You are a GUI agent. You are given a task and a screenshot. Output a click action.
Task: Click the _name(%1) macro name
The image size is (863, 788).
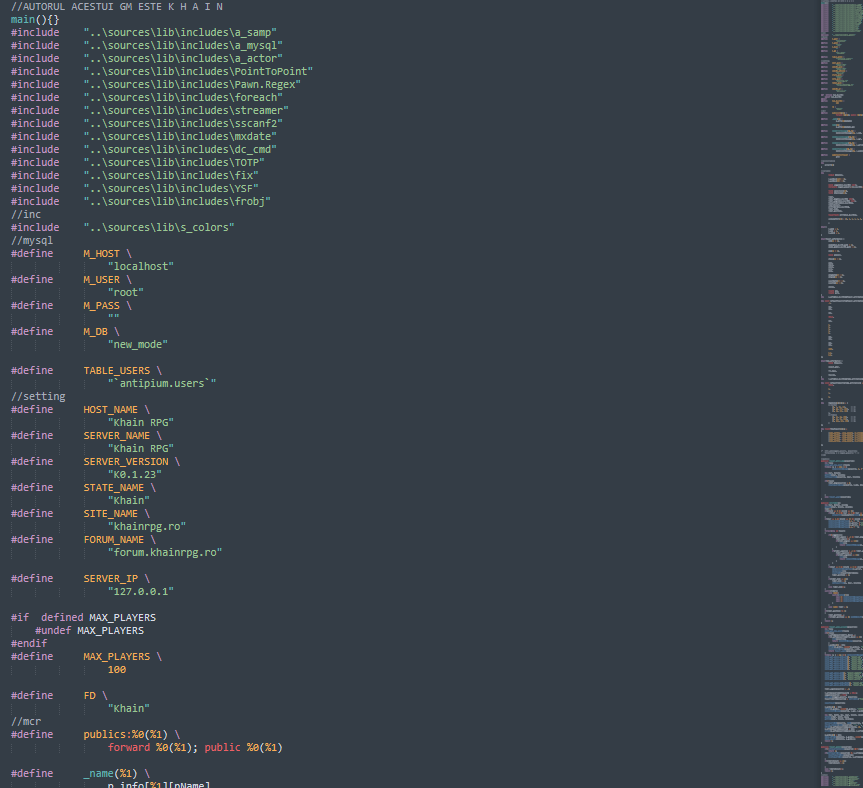coord(111,774)
